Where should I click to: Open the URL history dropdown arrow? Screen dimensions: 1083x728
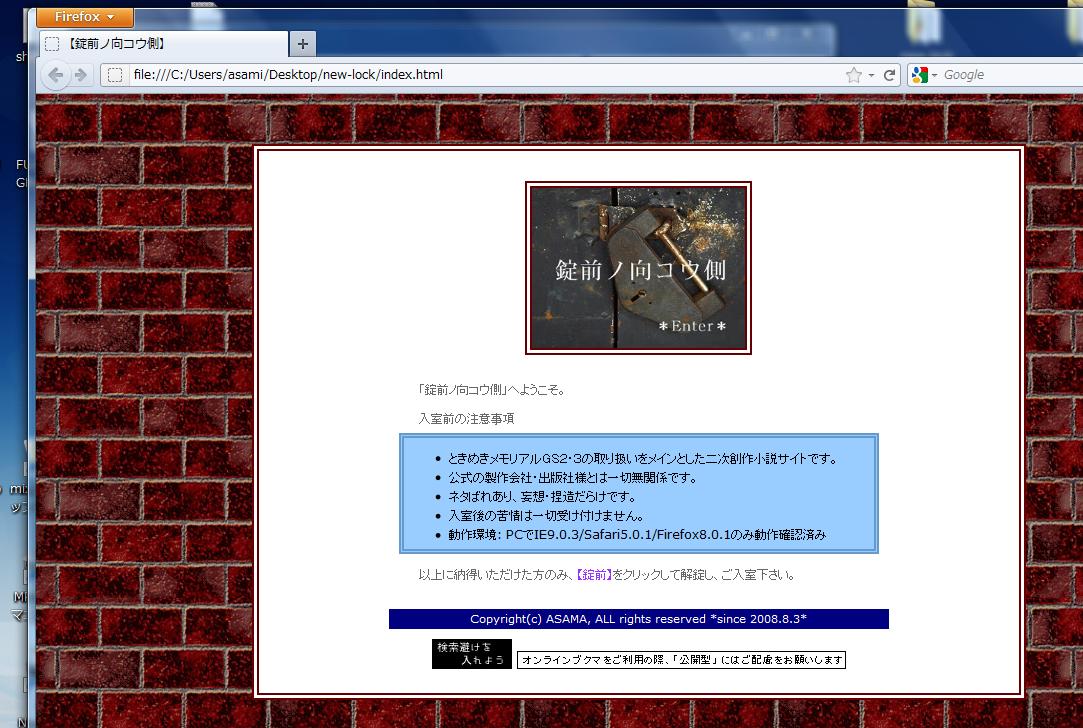pos(871,75)
